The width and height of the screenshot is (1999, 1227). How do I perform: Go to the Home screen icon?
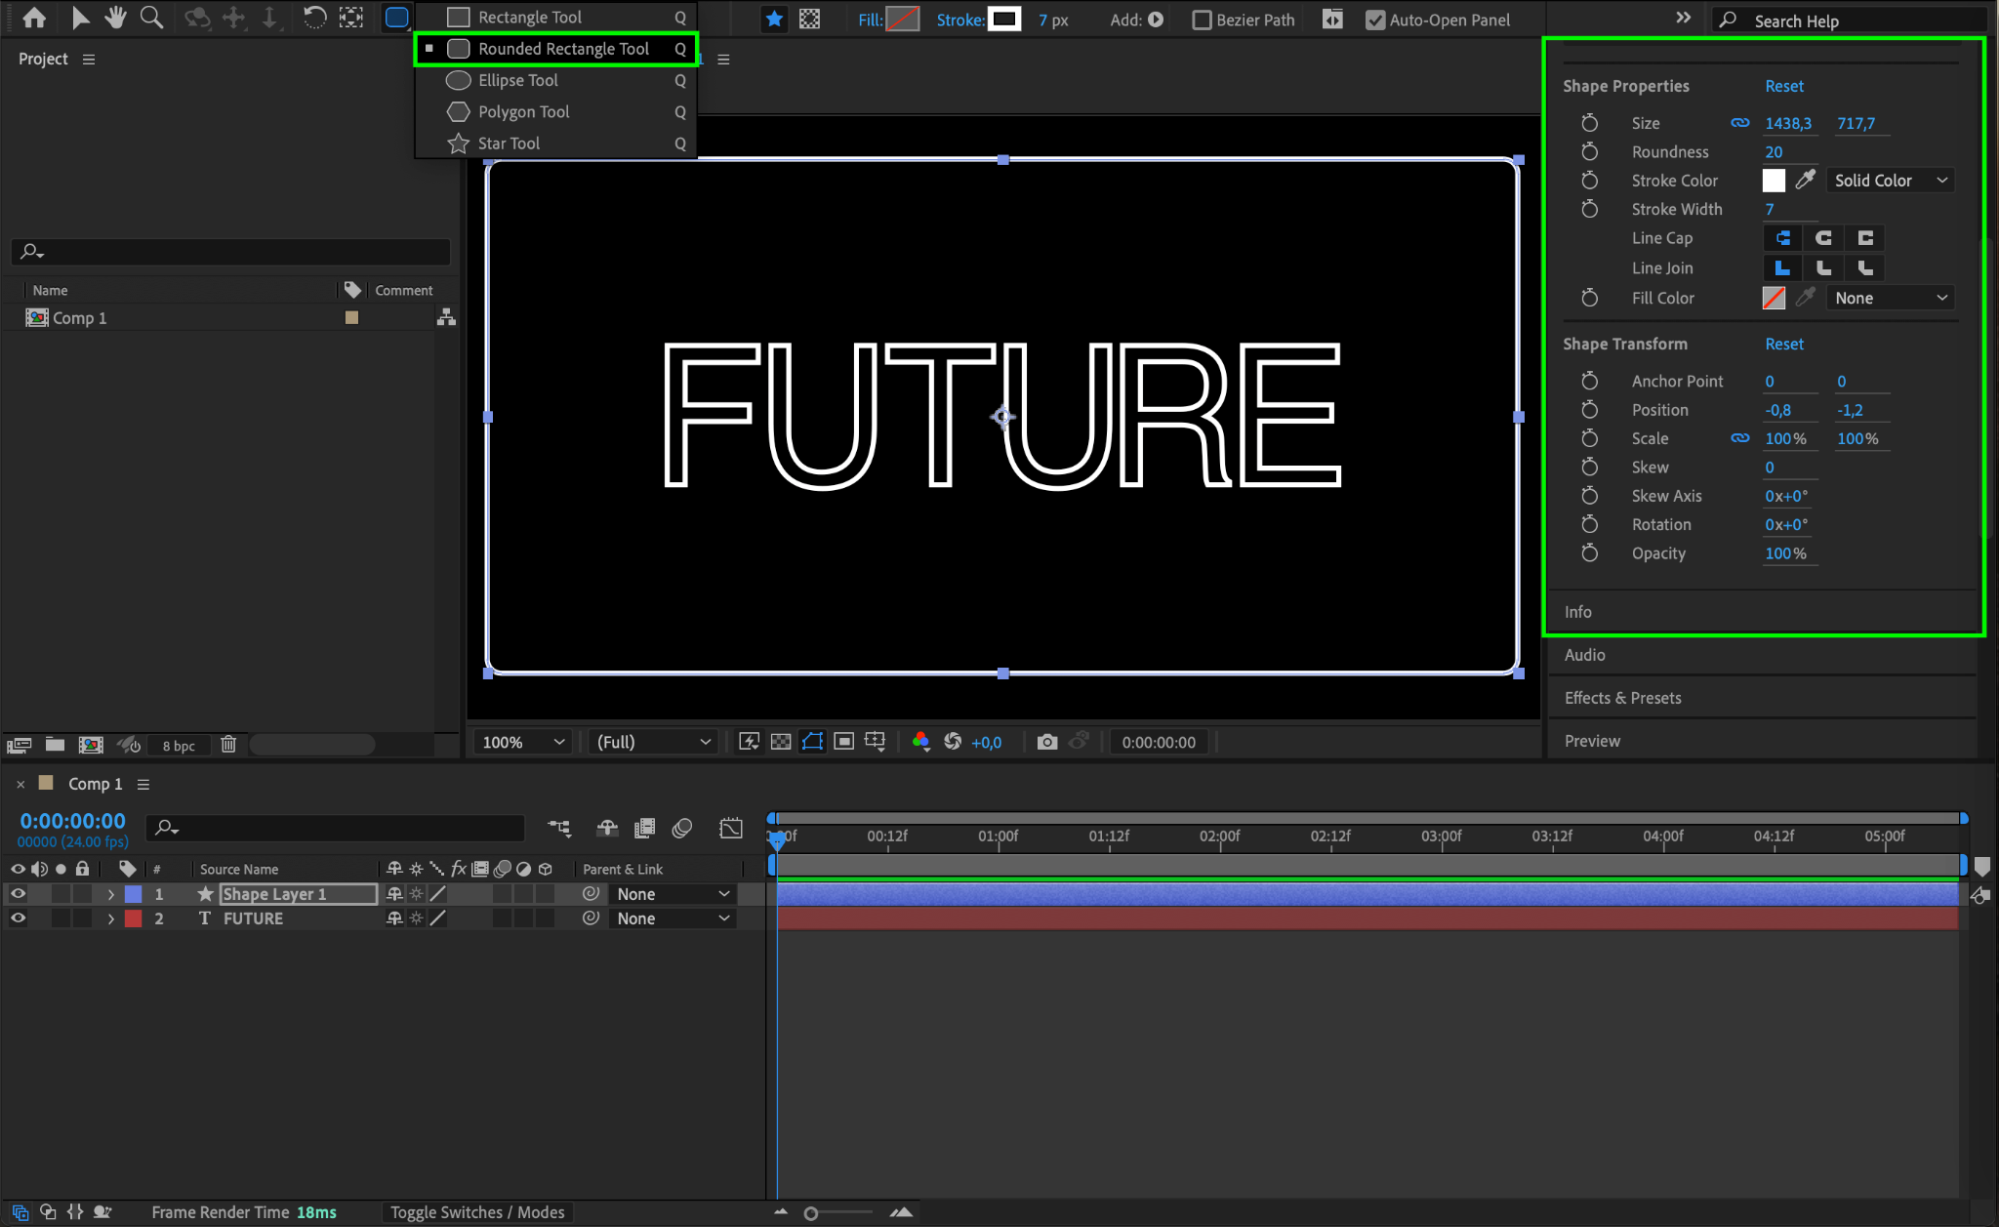click(x=33, y=17)
